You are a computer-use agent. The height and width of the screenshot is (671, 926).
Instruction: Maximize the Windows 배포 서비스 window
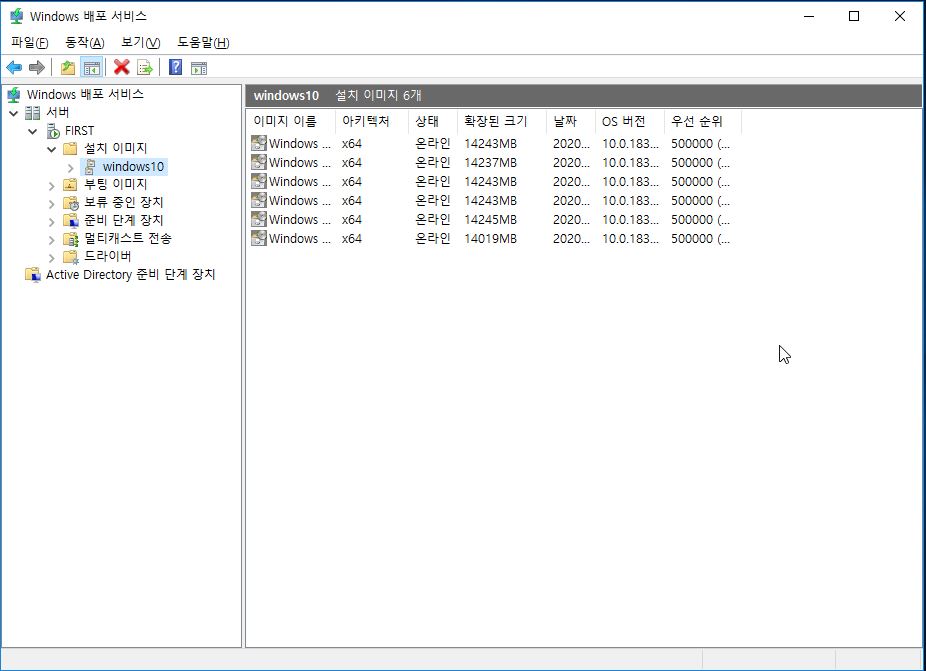pos(854,16)
